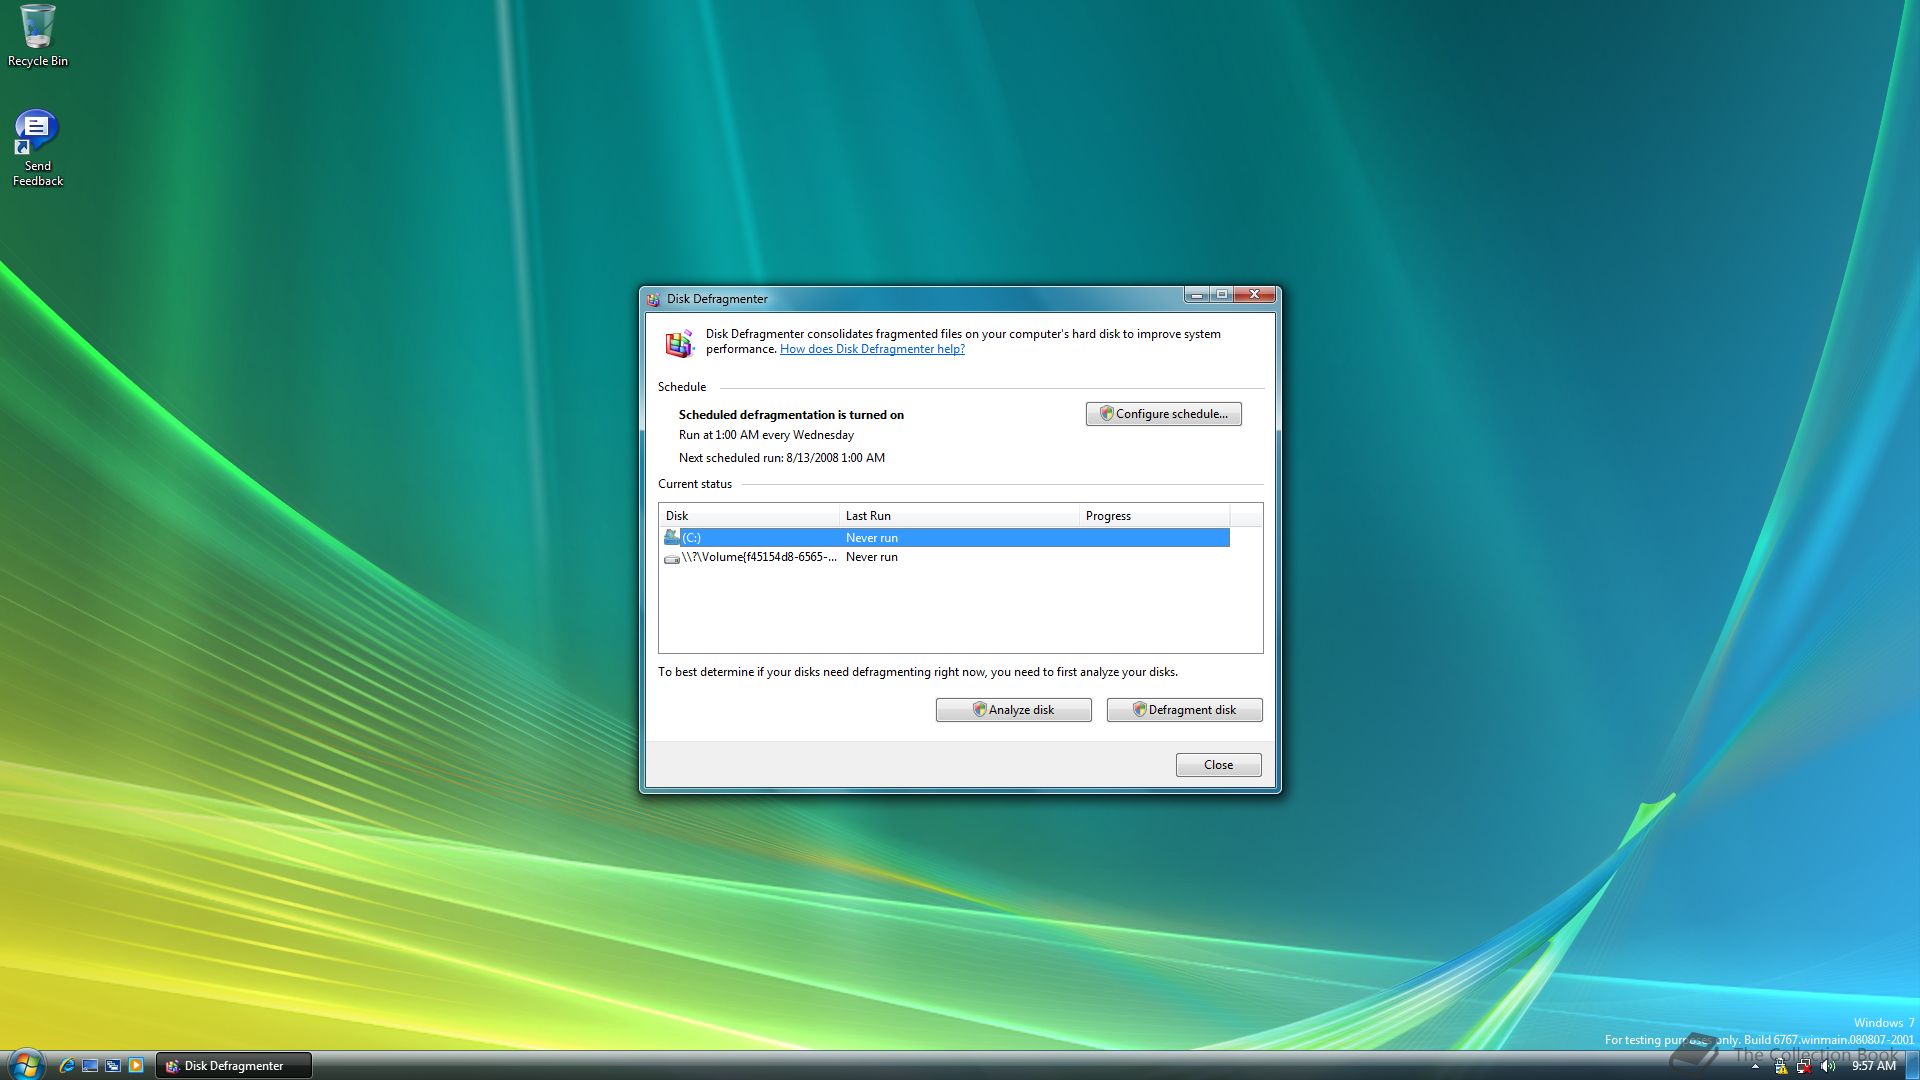Sort by the Last Run column header
Screen dimensions: 1920x1080
[959, 516]
